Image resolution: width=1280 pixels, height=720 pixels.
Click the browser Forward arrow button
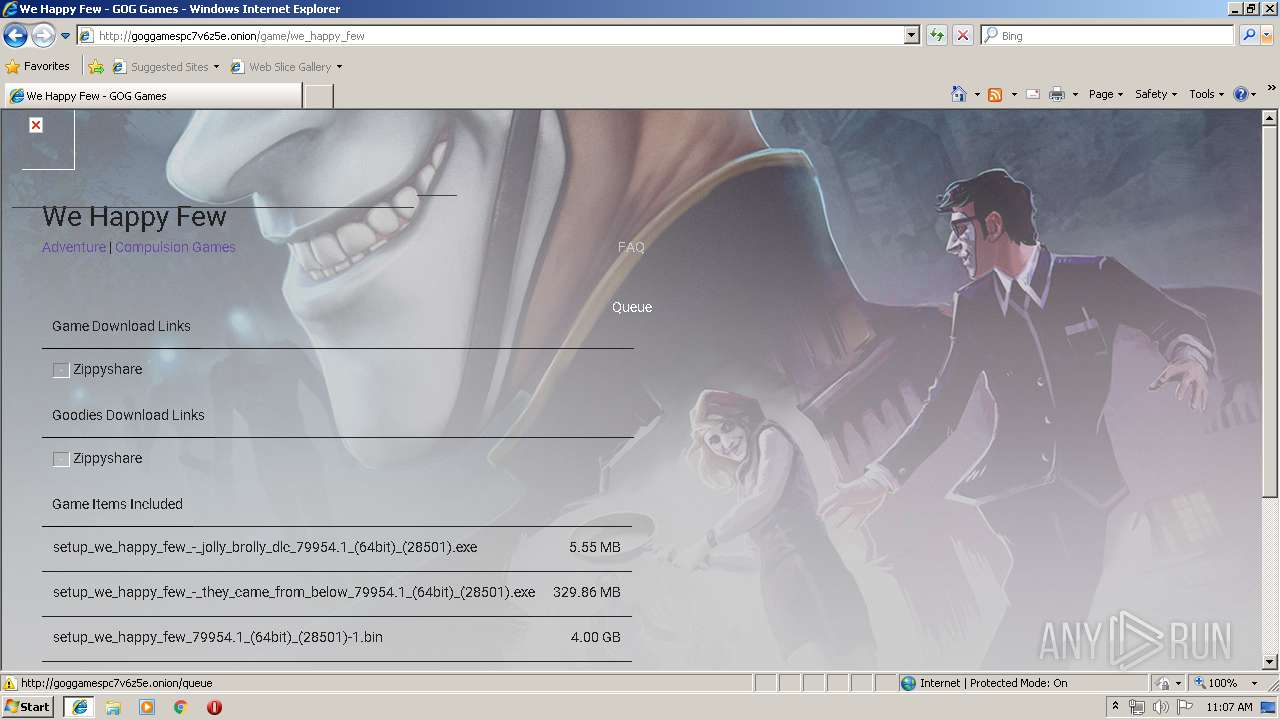43,36
